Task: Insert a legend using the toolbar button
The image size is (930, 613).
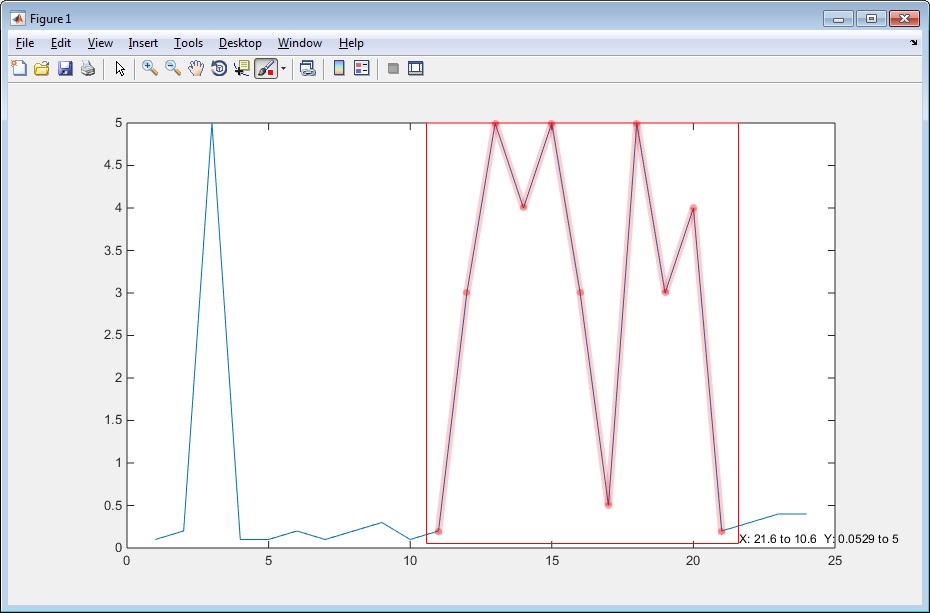Action: click(362, 69)
